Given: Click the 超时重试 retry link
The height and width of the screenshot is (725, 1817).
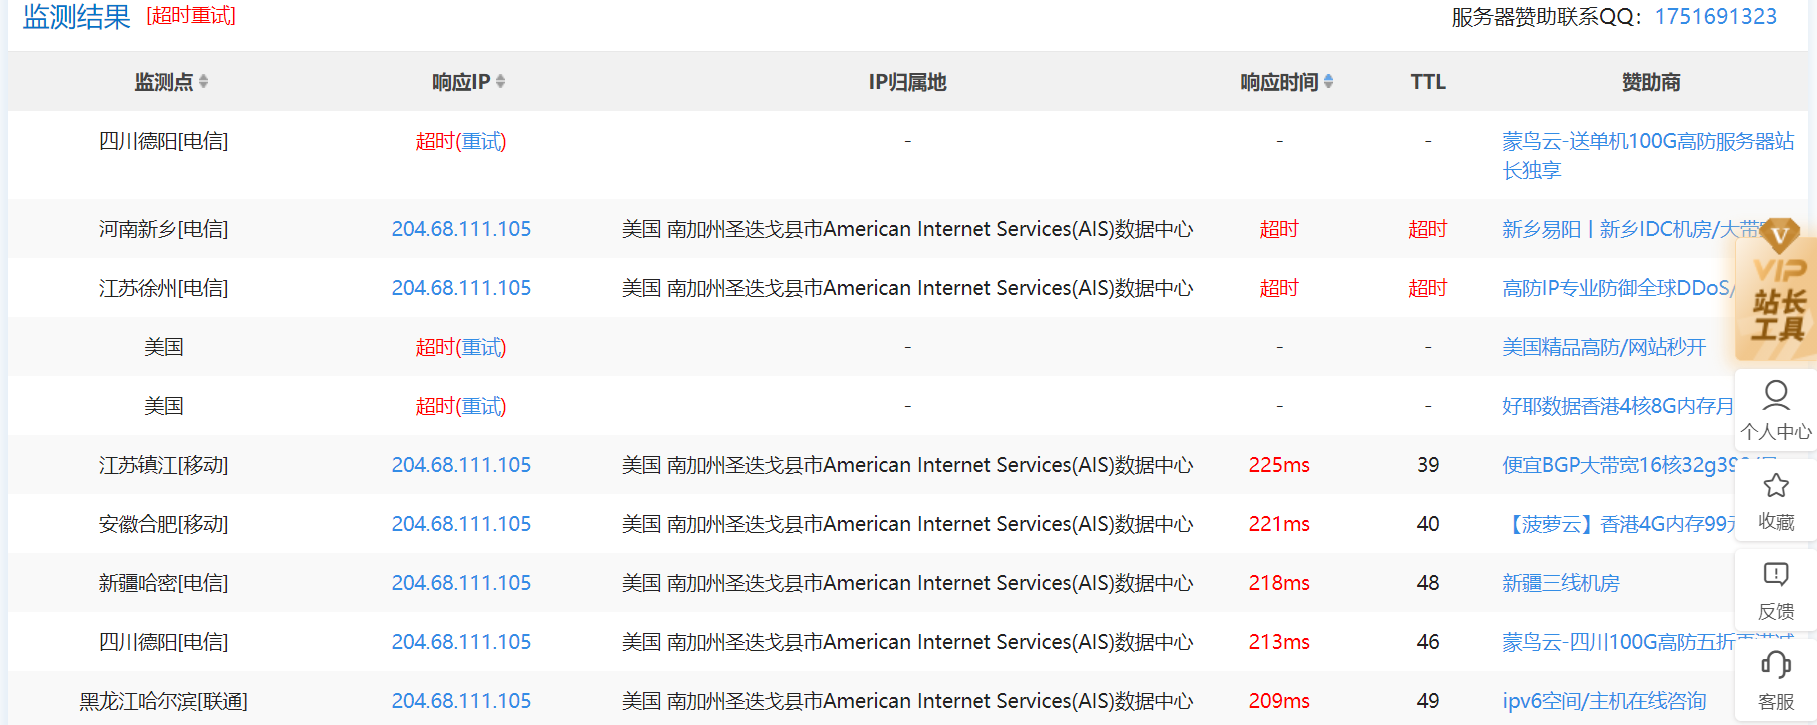Looking at the screenshot, I should [x=191, y=16].
